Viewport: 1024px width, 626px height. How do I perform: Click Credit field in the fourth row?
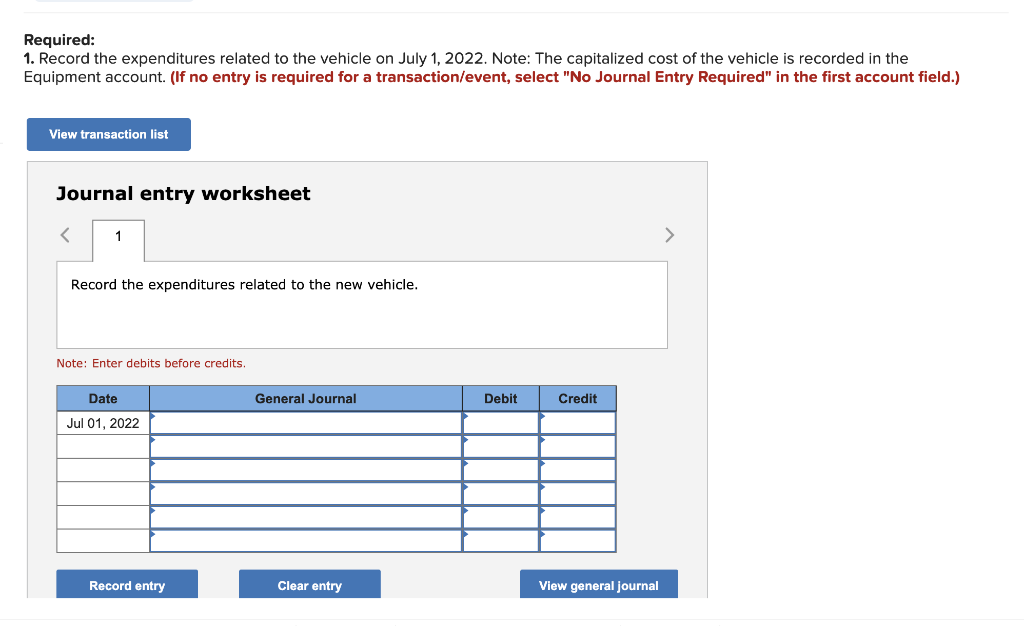[x=578, y=493]
